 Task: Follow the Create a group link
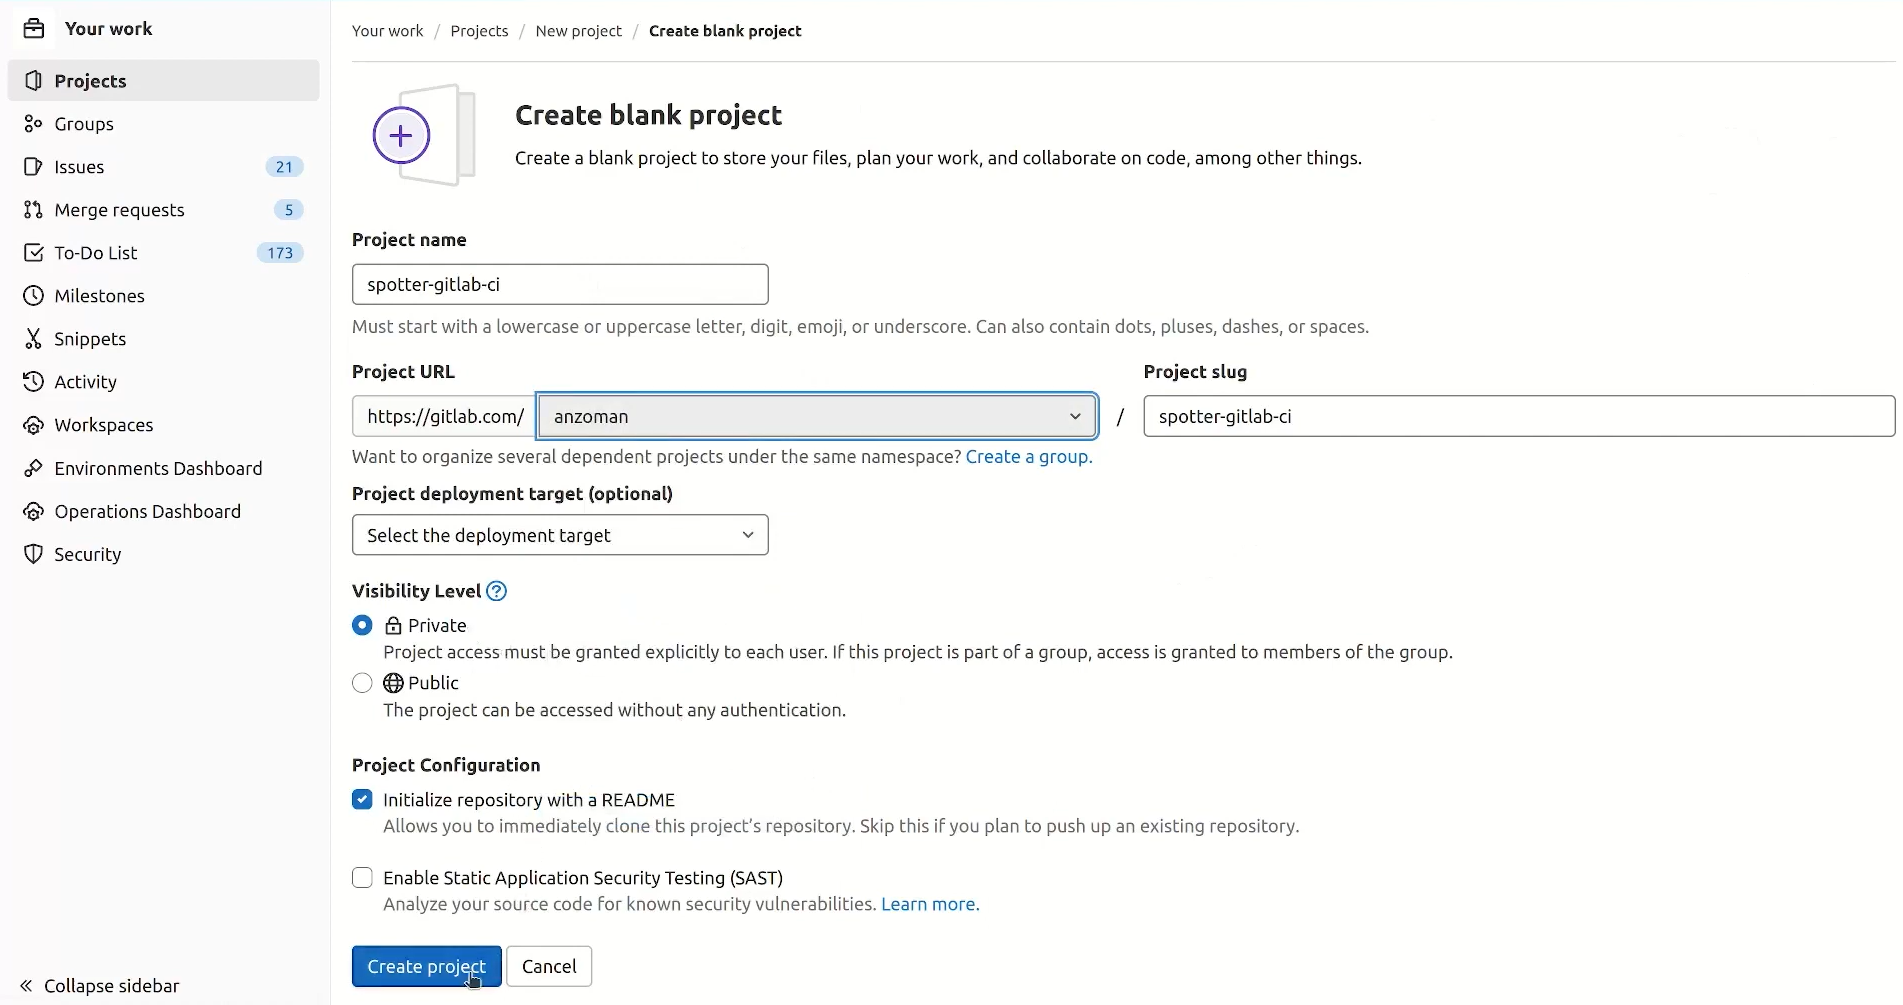coord(1028,457)
